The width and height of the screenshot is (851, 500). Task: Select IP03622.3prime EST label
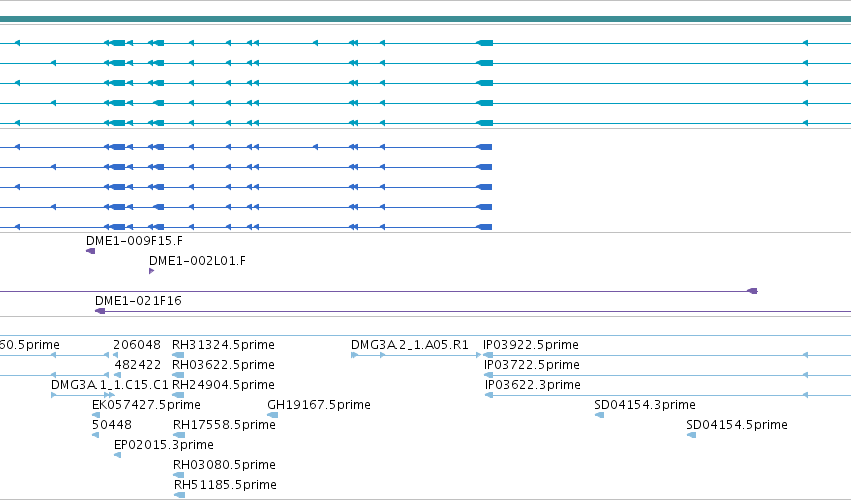[532, 385]
